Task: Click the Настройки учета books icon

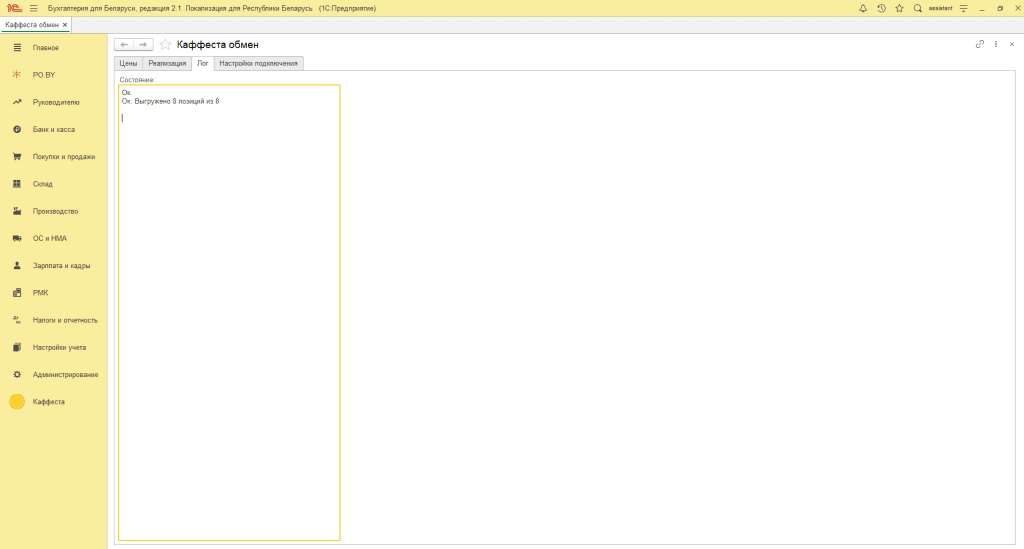Action: [x=17, y=347]
